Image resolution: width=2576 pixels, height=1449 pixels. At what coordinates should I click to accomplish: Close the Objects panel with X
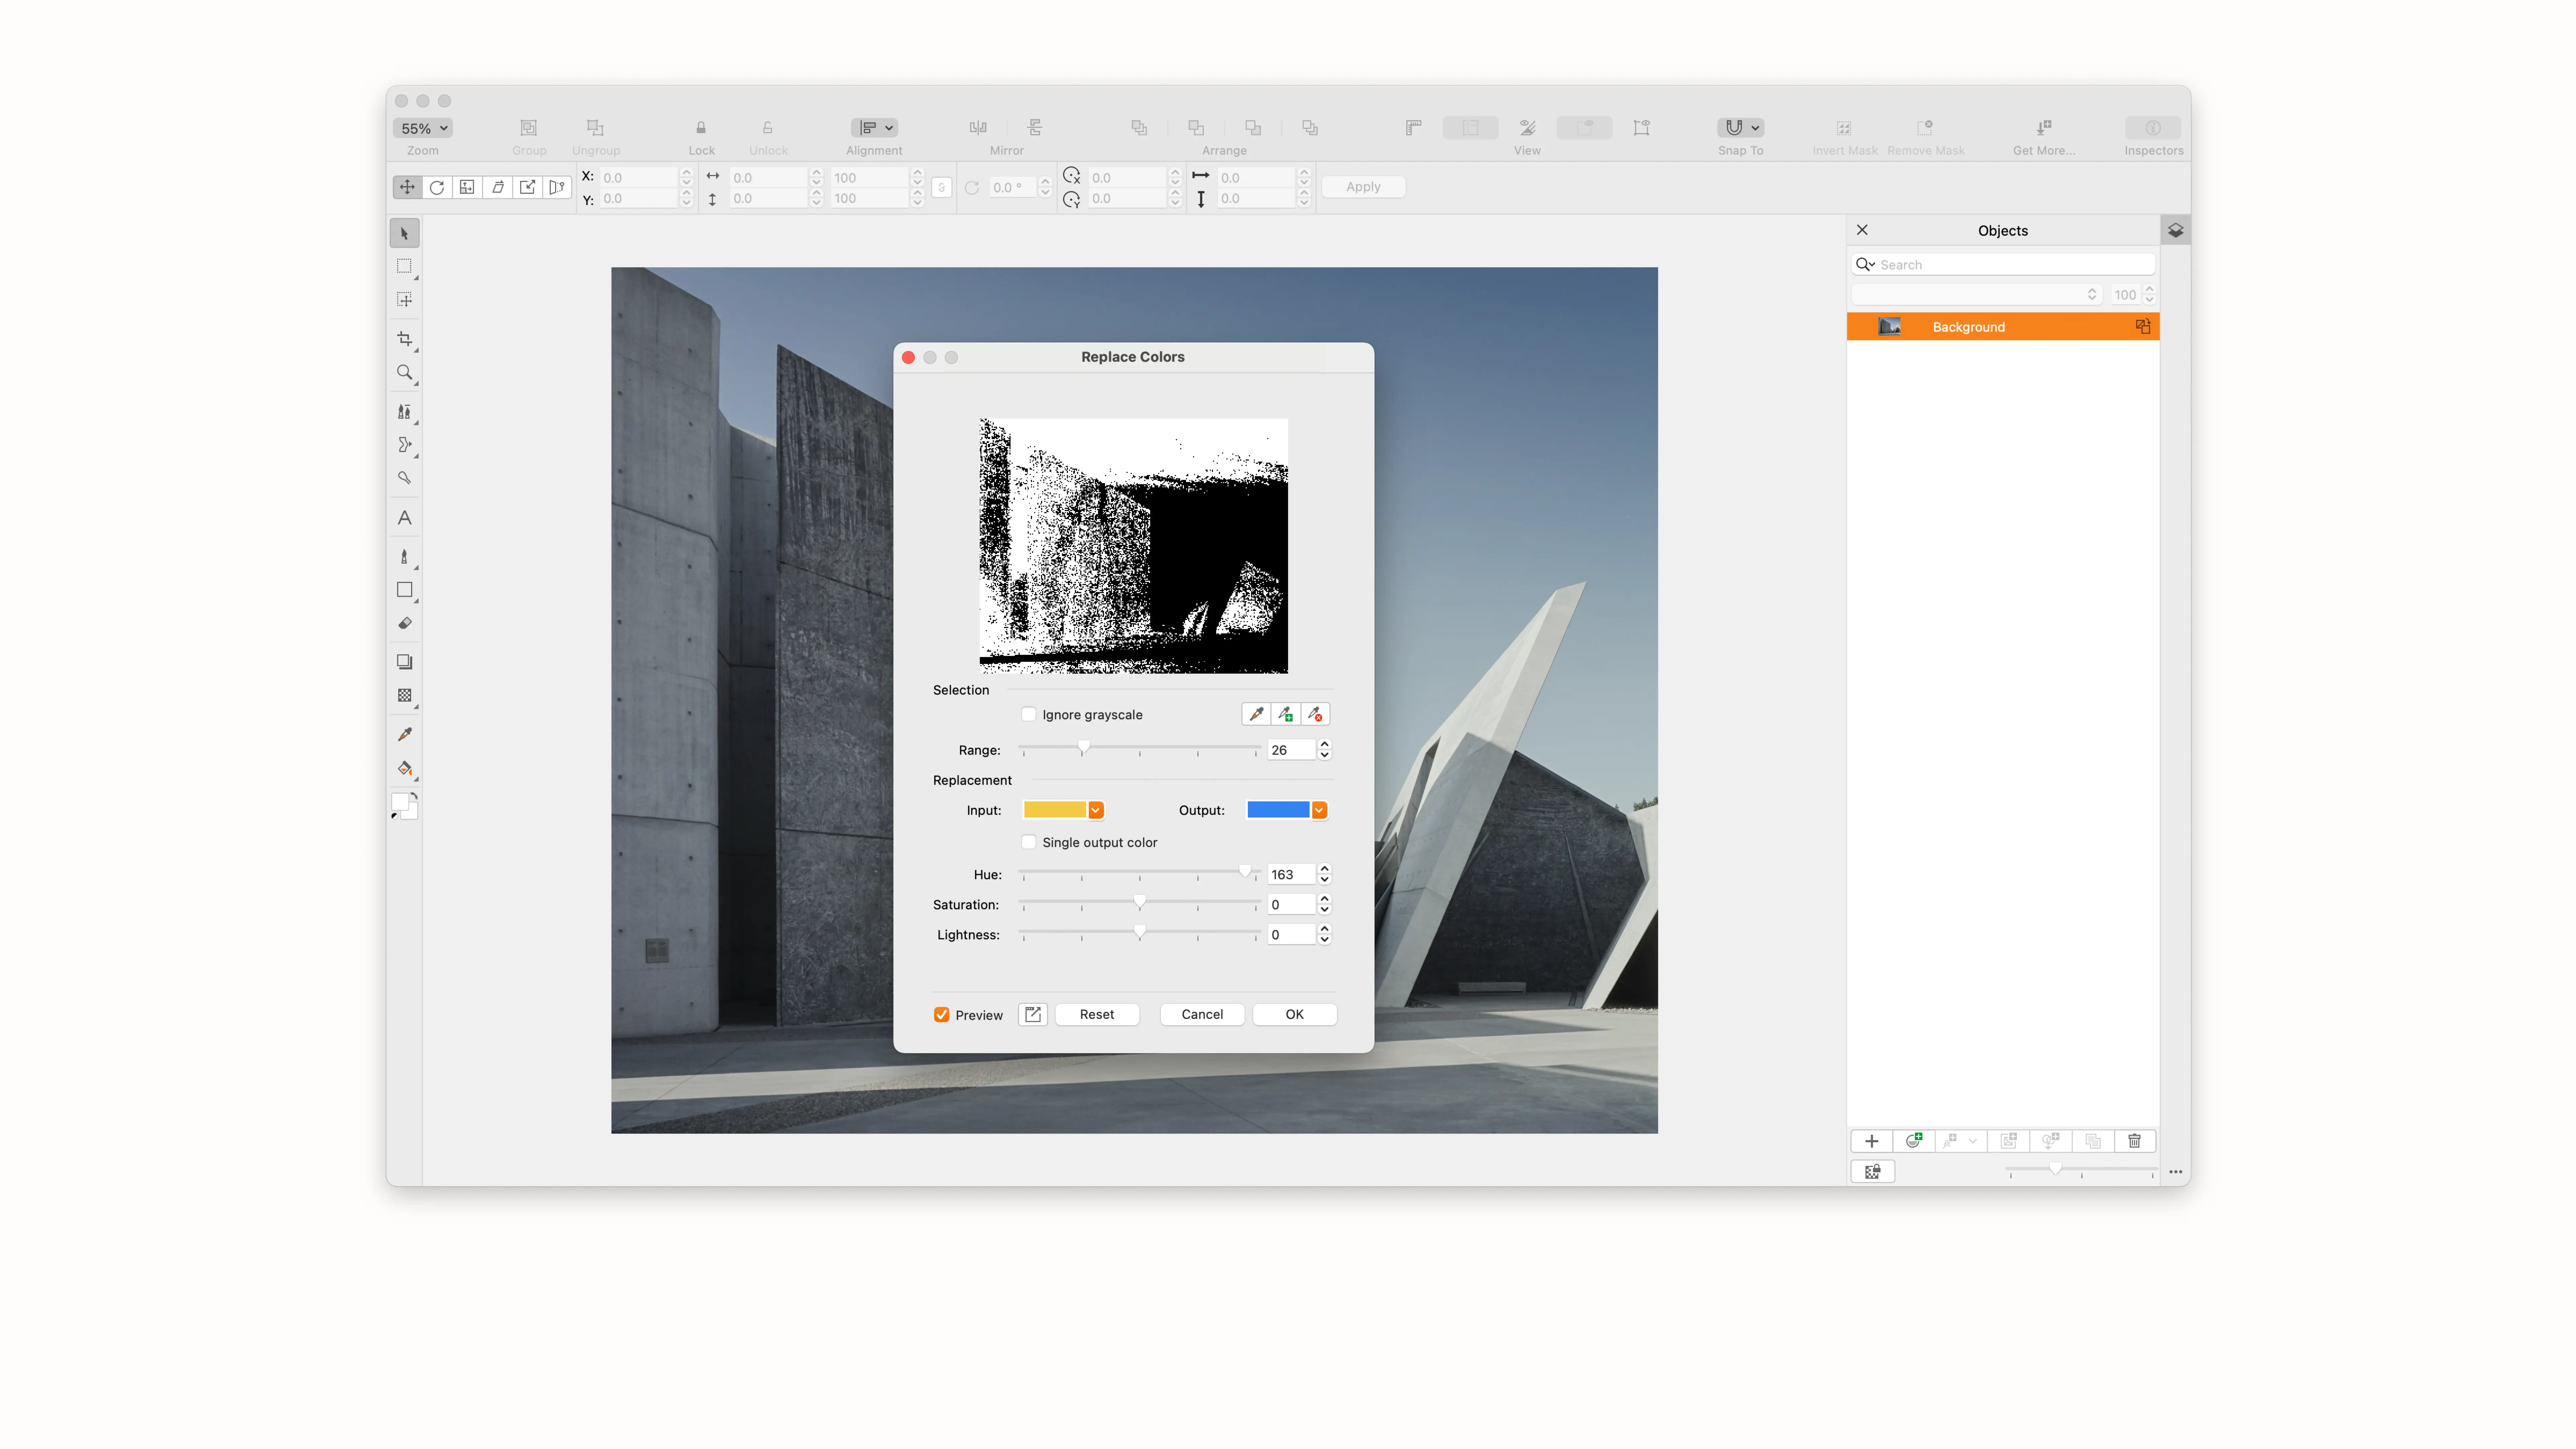1862,230
